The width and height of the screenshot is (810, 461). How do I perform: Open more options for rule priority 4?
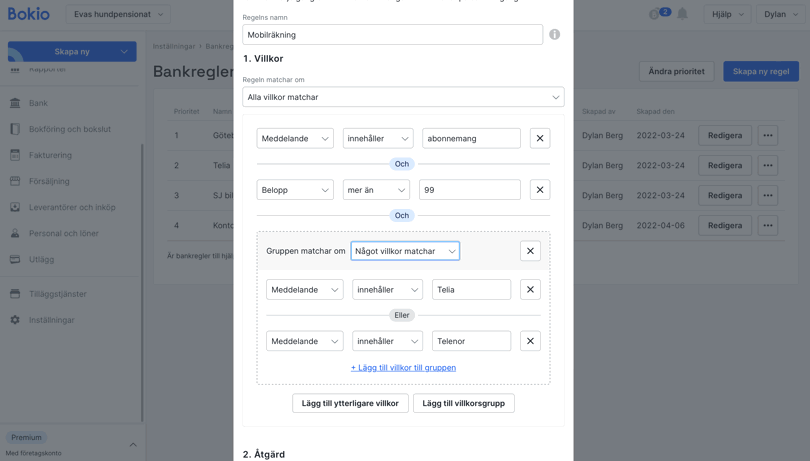click(x=768, y=225)
